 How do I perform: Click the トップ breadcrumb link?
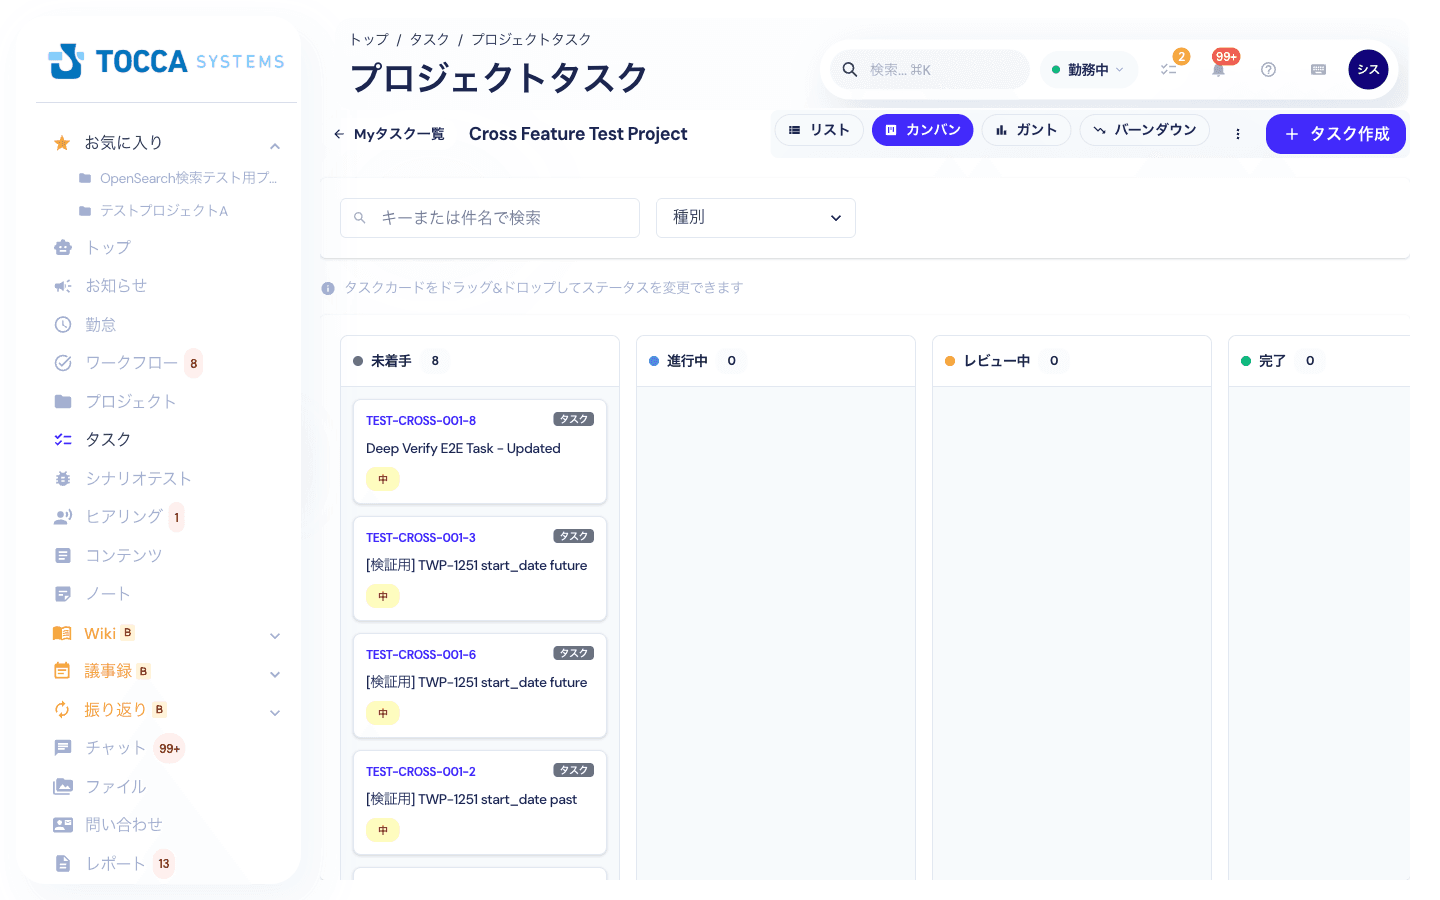point(368,39)
